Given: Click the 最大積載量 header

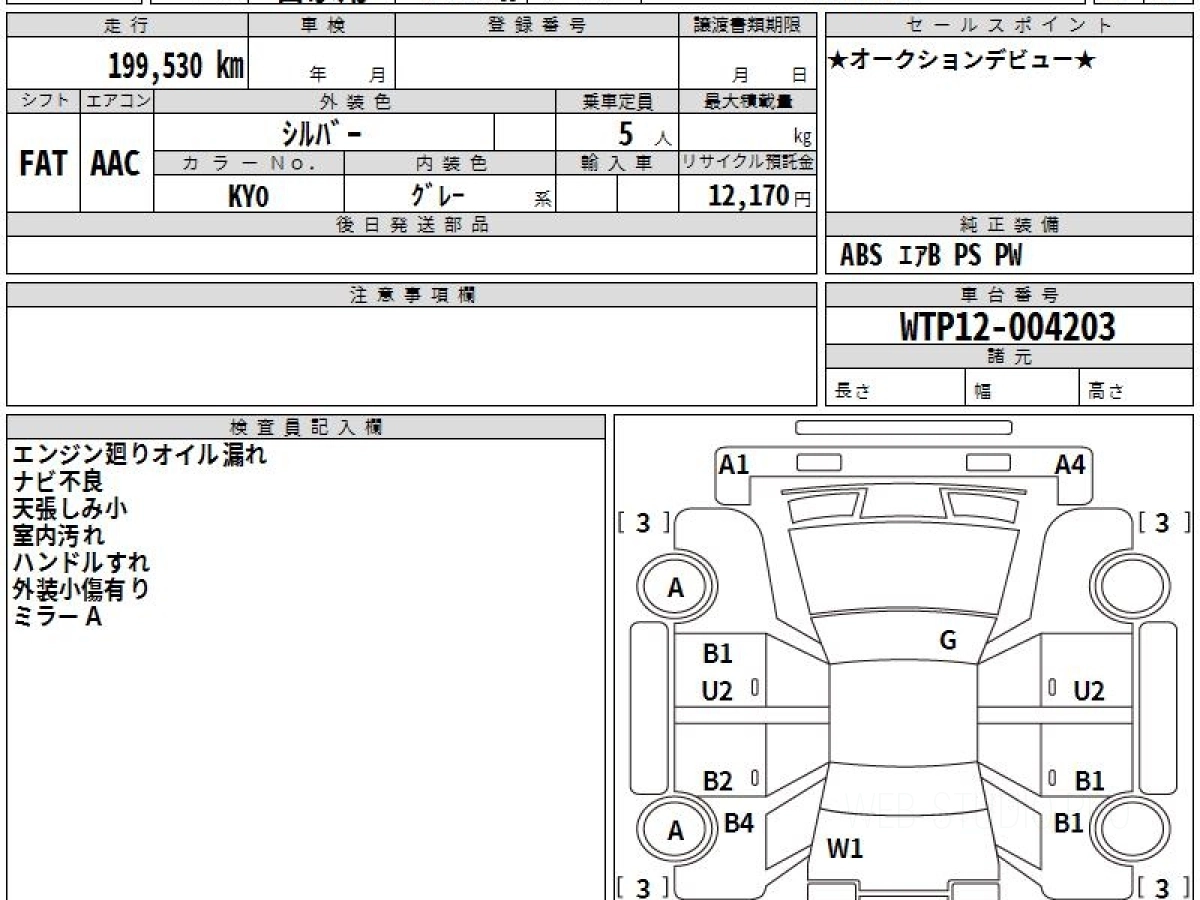Looking at the screenshot, I should tap(748, 101).
